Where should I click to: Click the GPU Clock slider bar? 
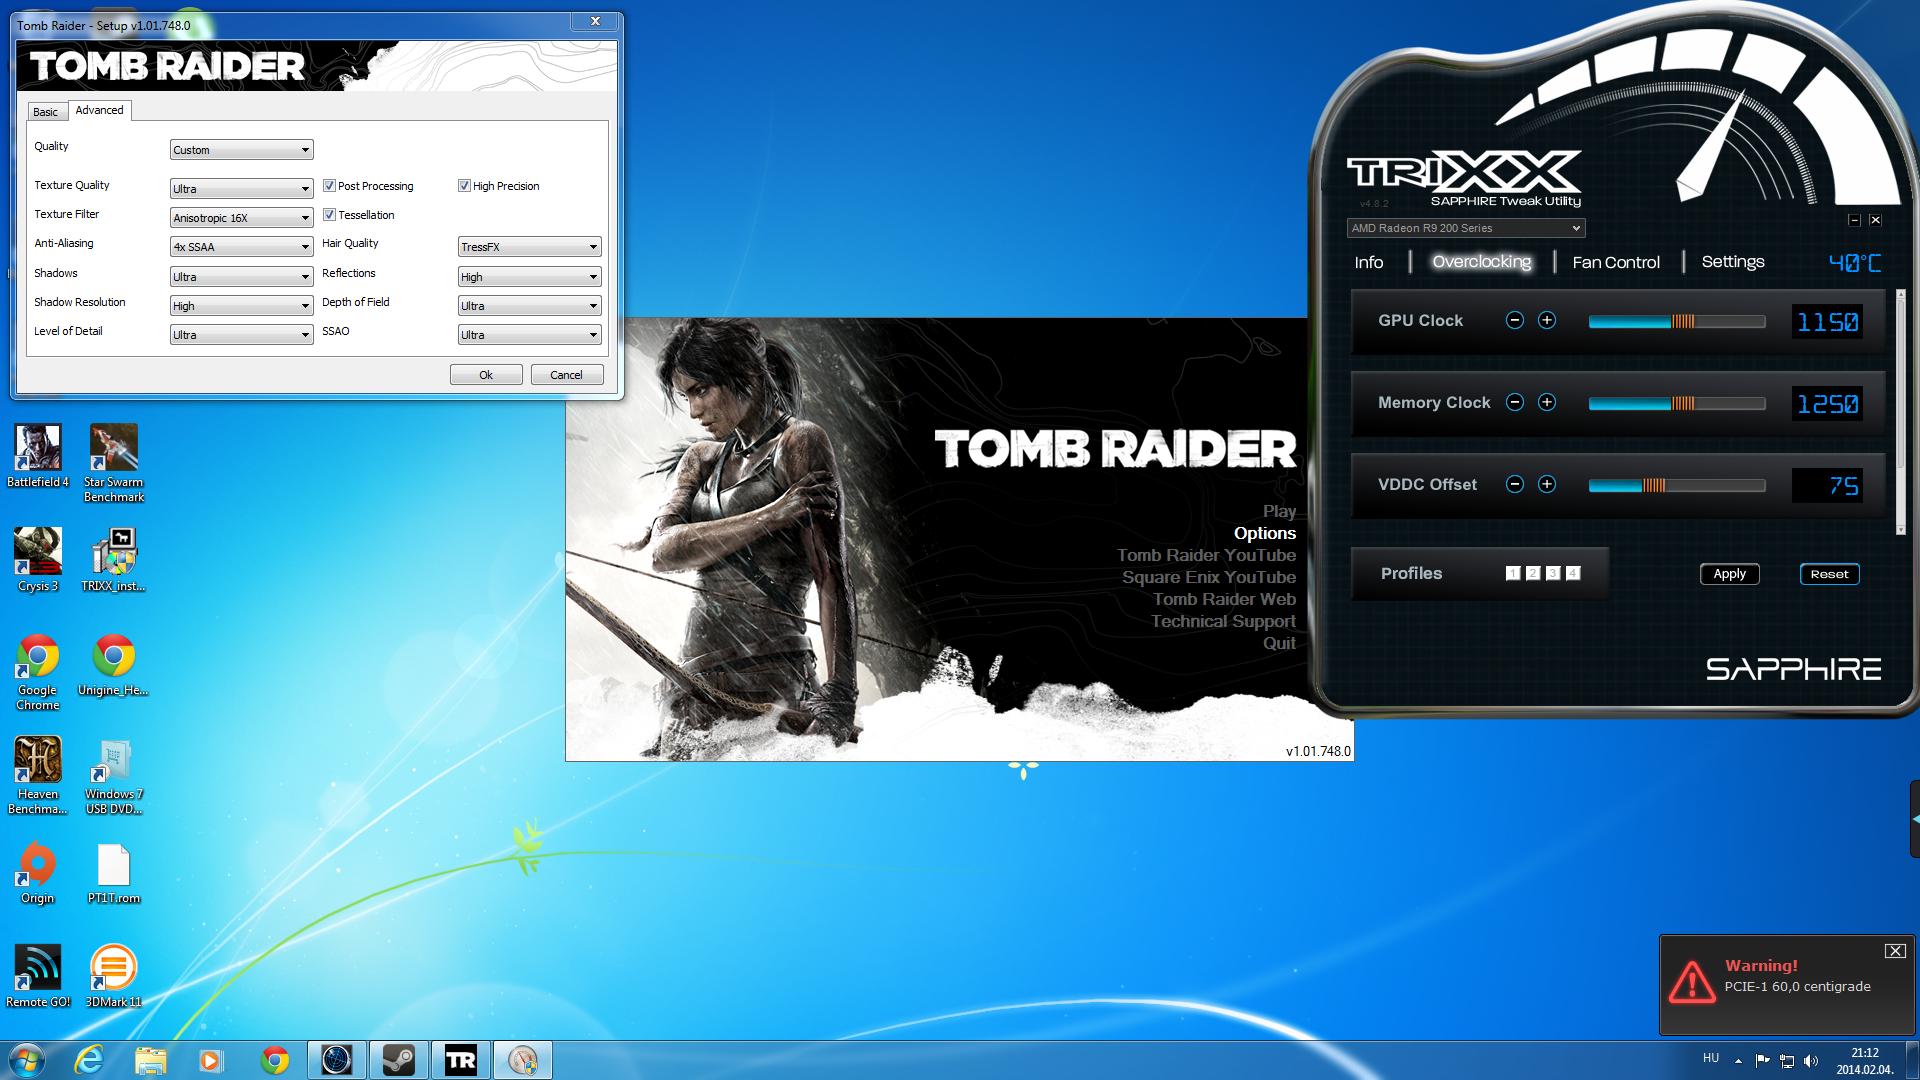tap(1677, 321)
